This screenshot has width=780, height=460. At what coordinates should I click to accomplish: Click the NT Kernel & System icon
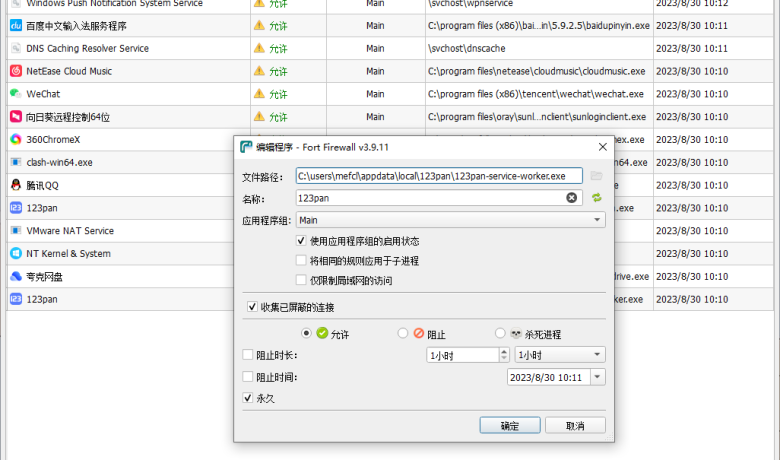click(16, 253)
